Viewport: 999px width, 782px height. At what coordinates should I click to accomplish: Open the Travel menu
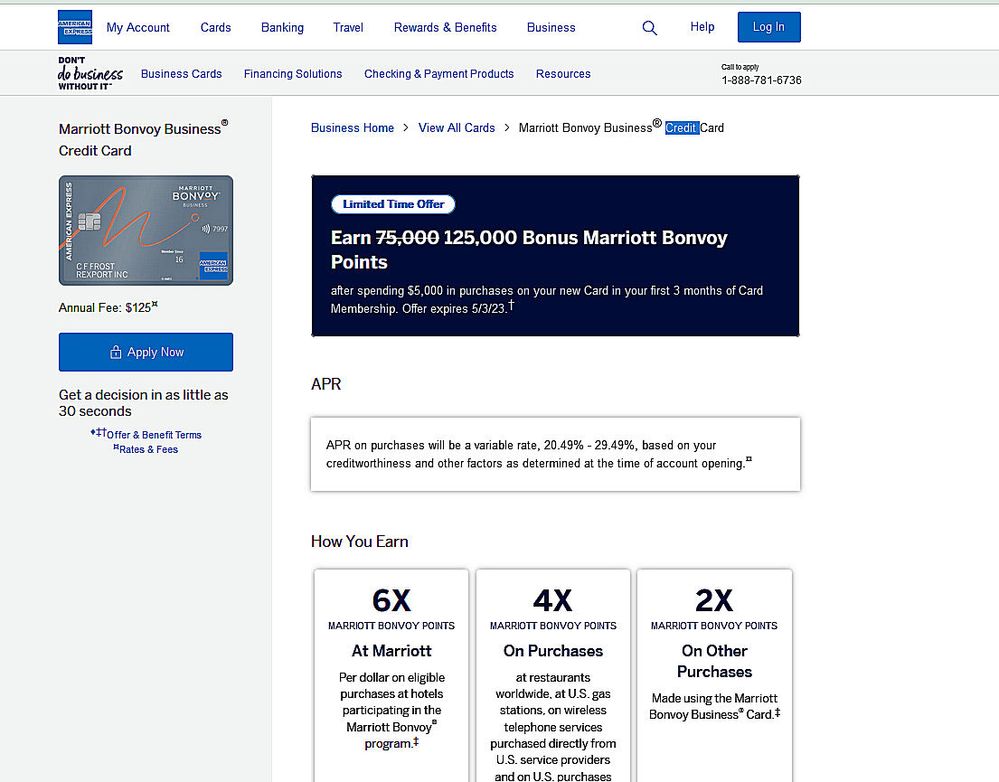[x=348, y=27]
